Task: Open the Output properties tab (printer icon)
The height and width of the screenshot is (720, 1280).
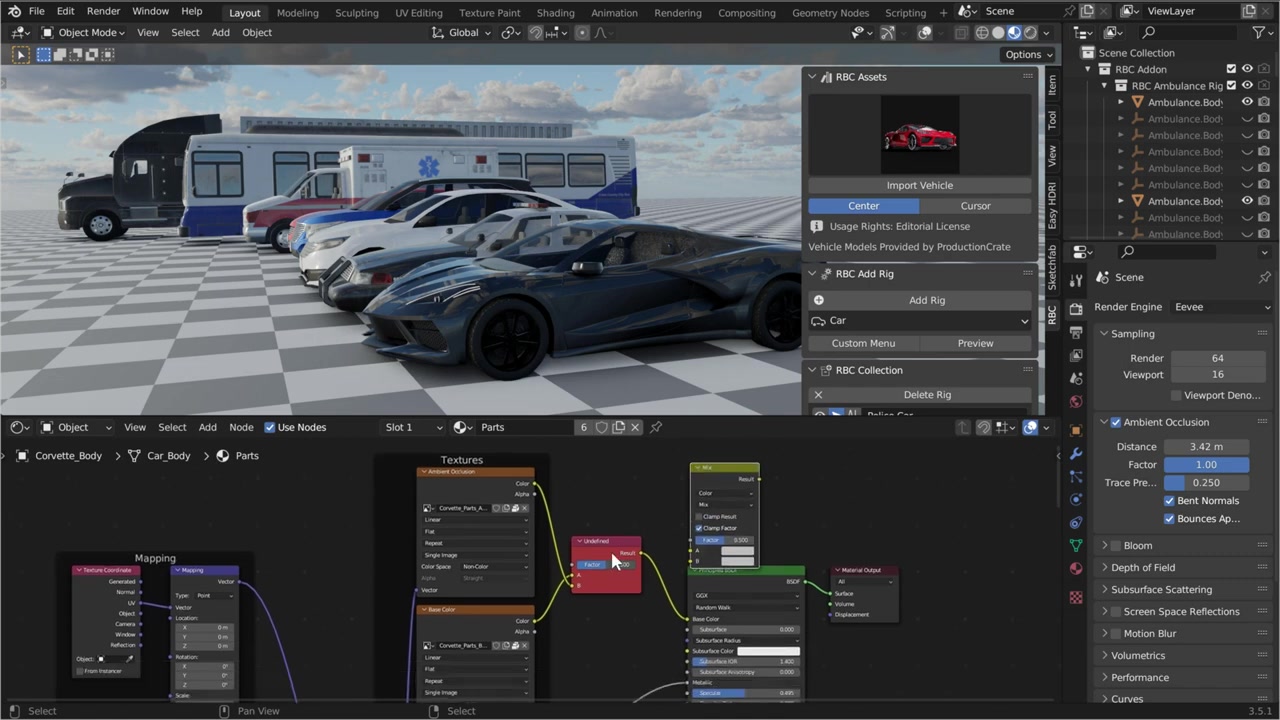Action: pos(1076,332)
